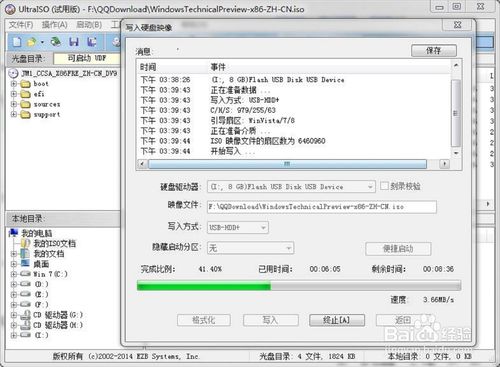Click the 时间 column header

(148, 67)
